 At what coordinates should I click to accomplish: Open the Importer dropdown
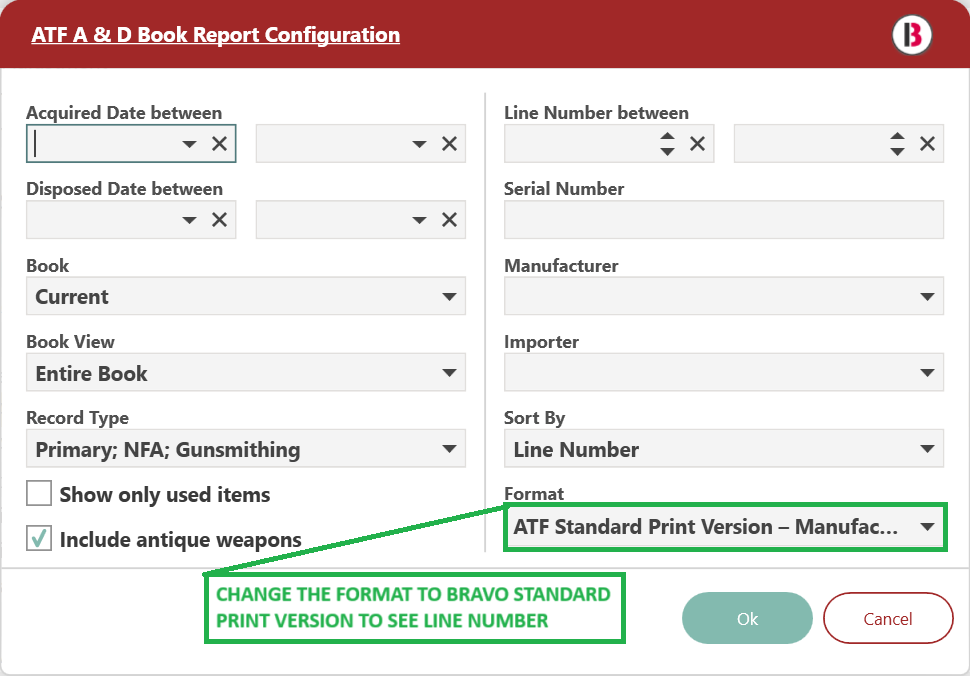[x=724, y=372]
